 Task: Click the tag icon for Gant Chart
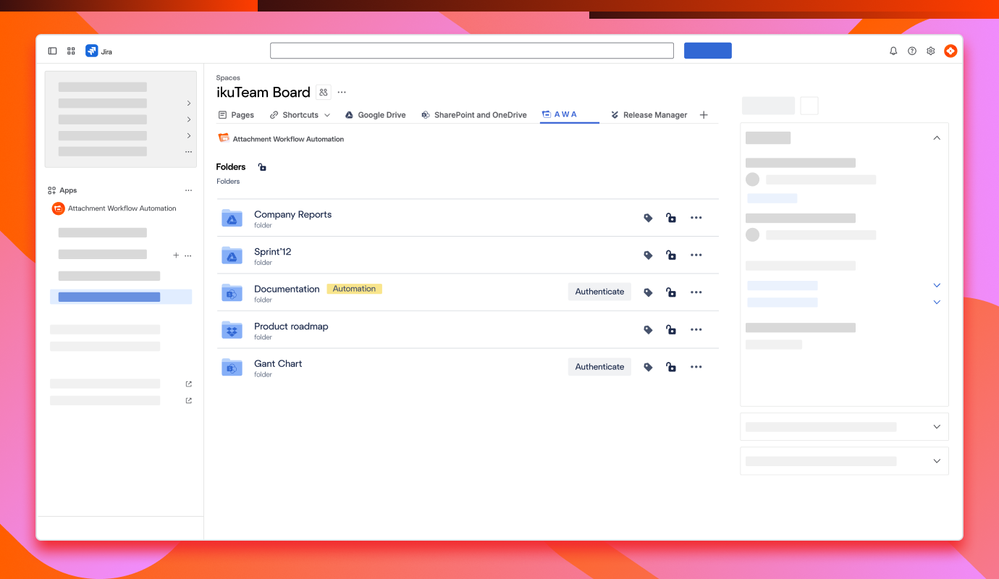tap(648, 367)
